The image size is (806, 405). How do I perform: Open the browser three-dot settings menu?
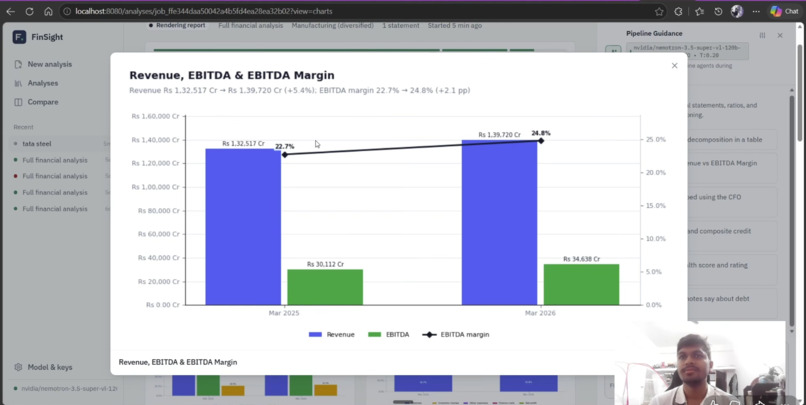756,11
